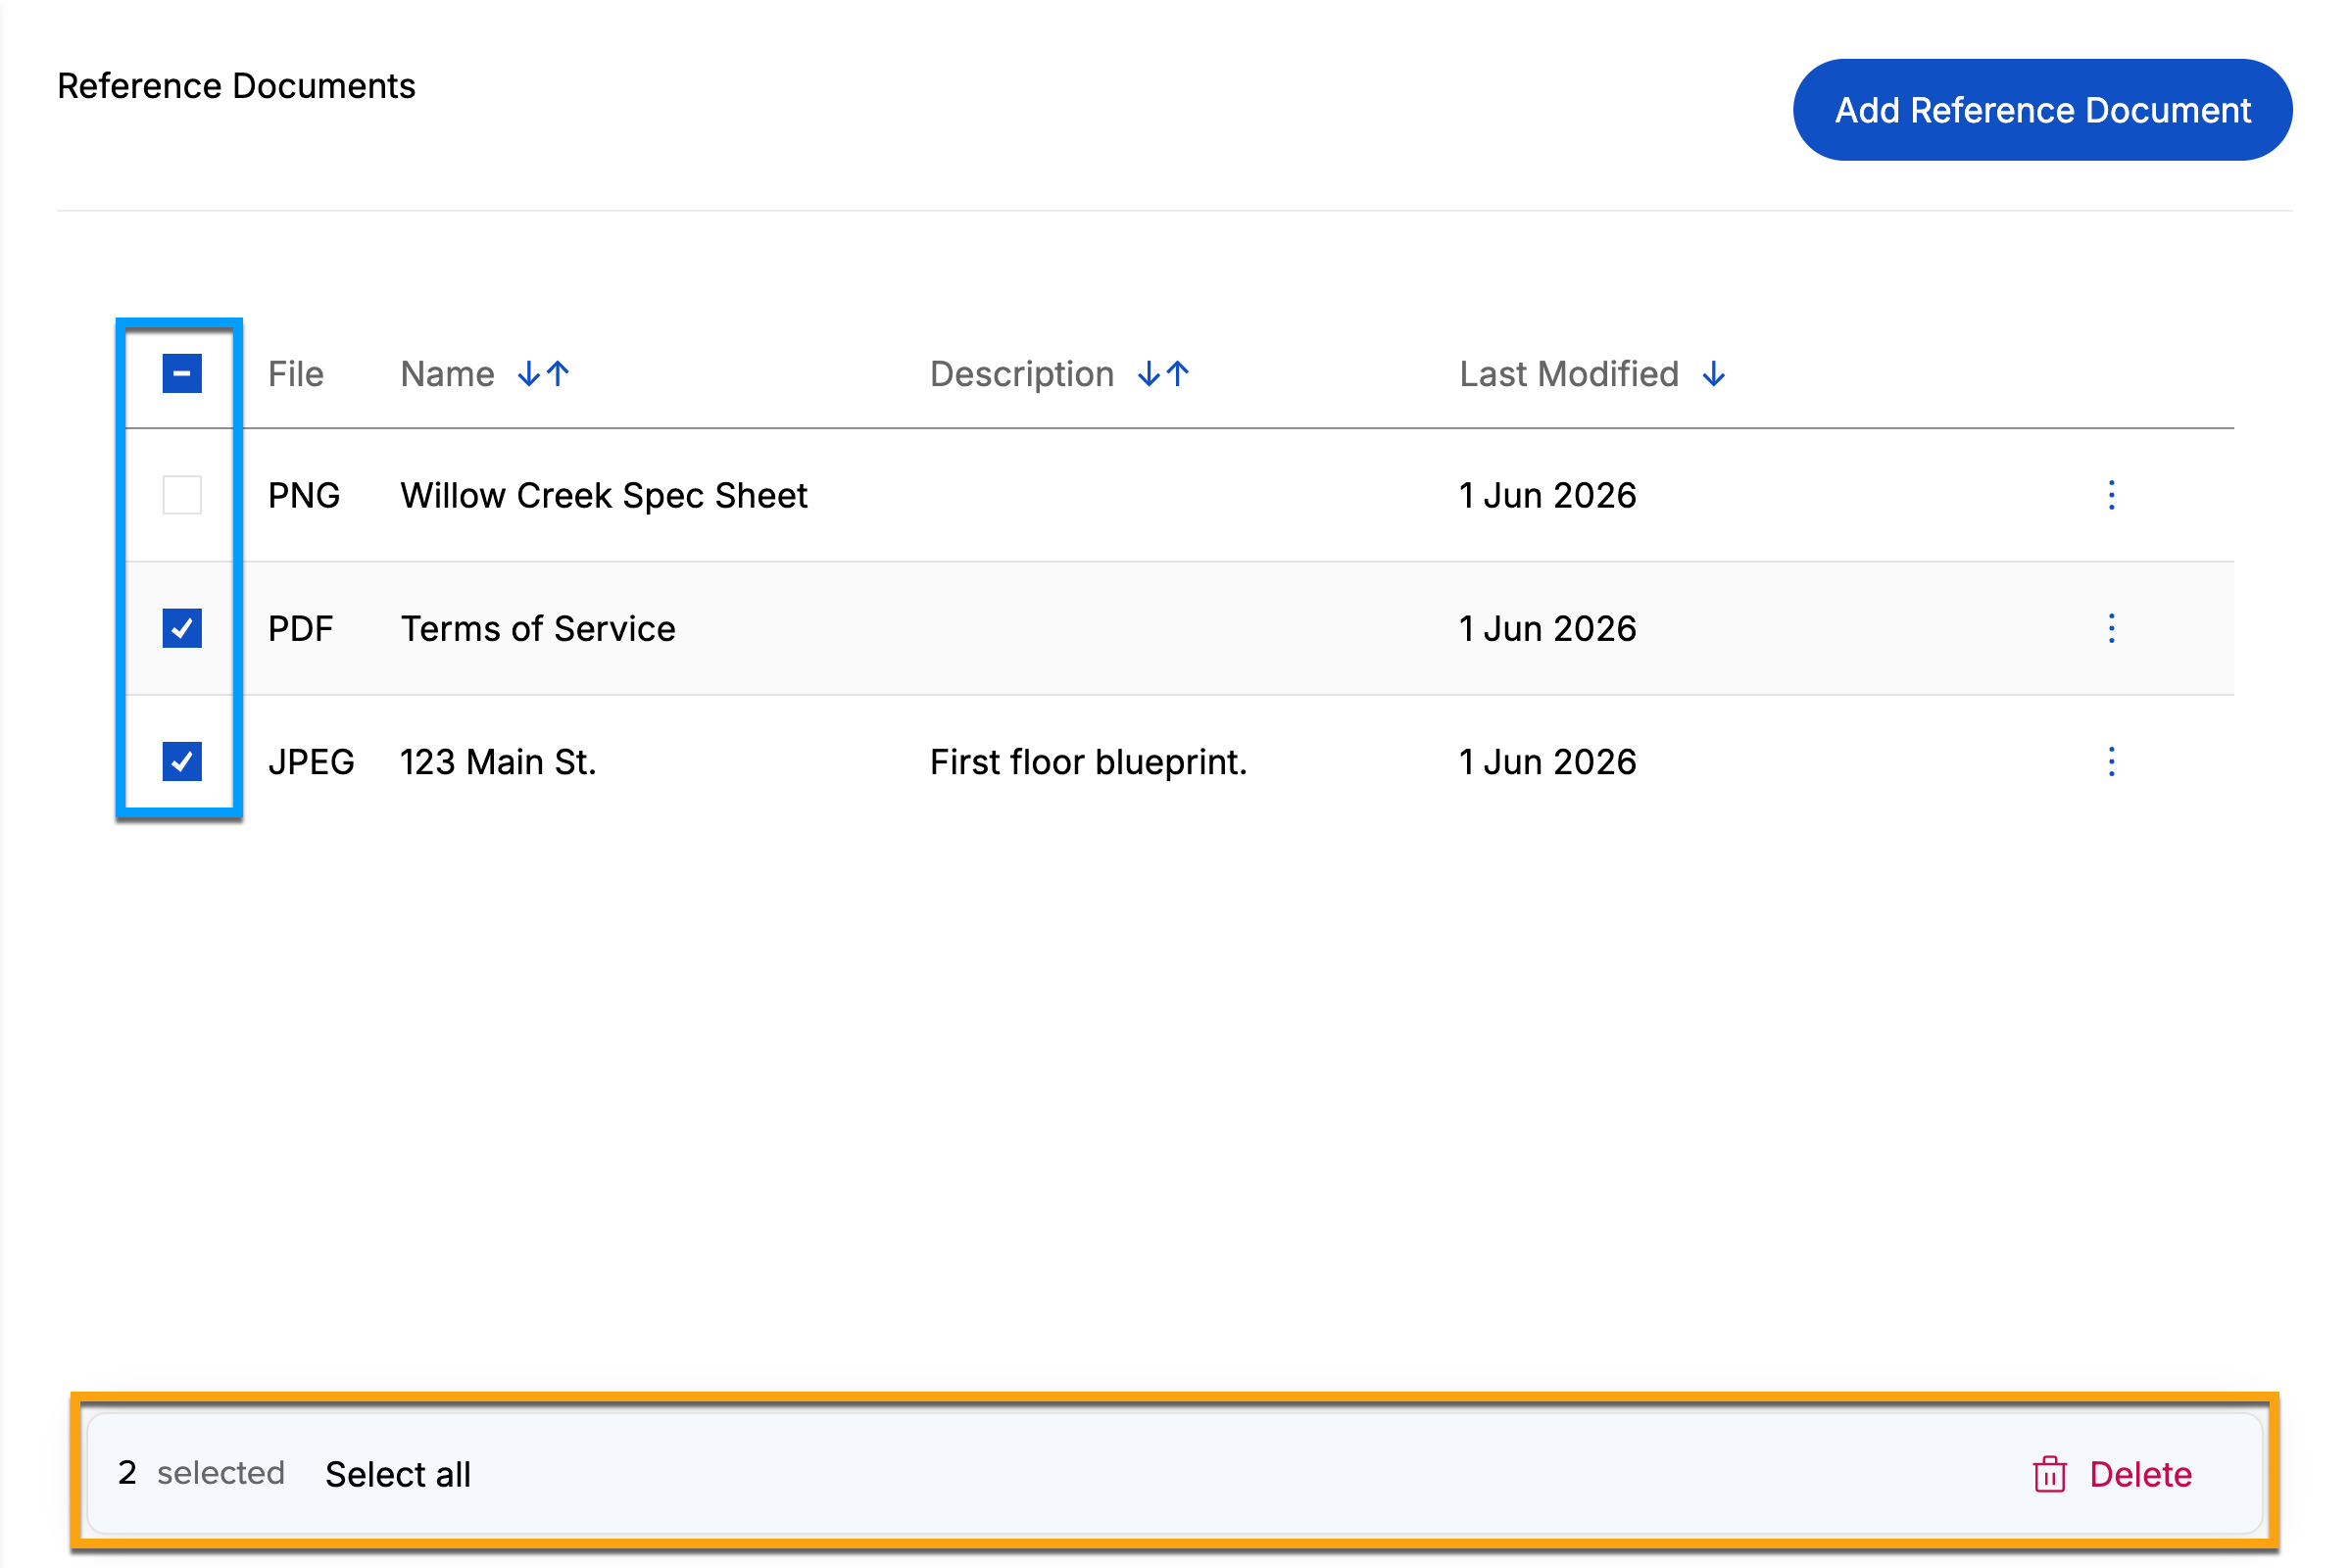Click the 2 selected count label
Viewport: 2350px width, 1568px height.
click(201, 1472)
